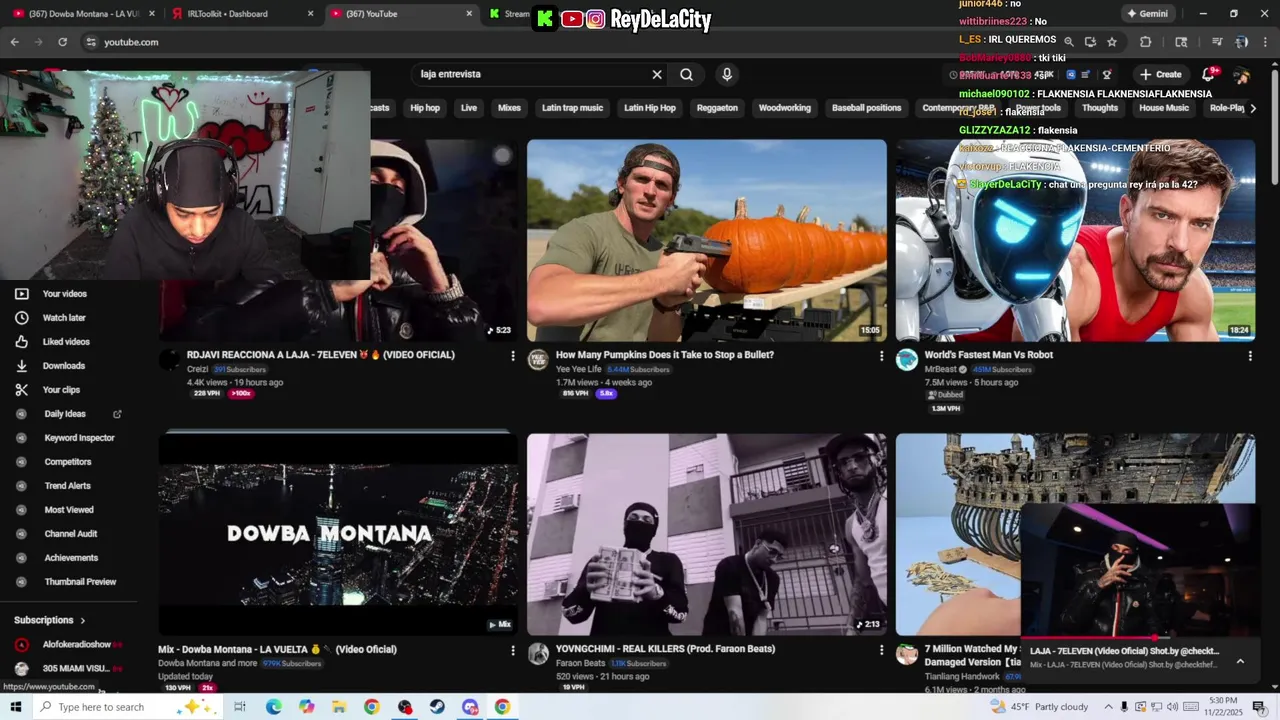Open the YouTube account avatar menu
This screenshot has height=720, width=1280.
(x=1241, y=75)
